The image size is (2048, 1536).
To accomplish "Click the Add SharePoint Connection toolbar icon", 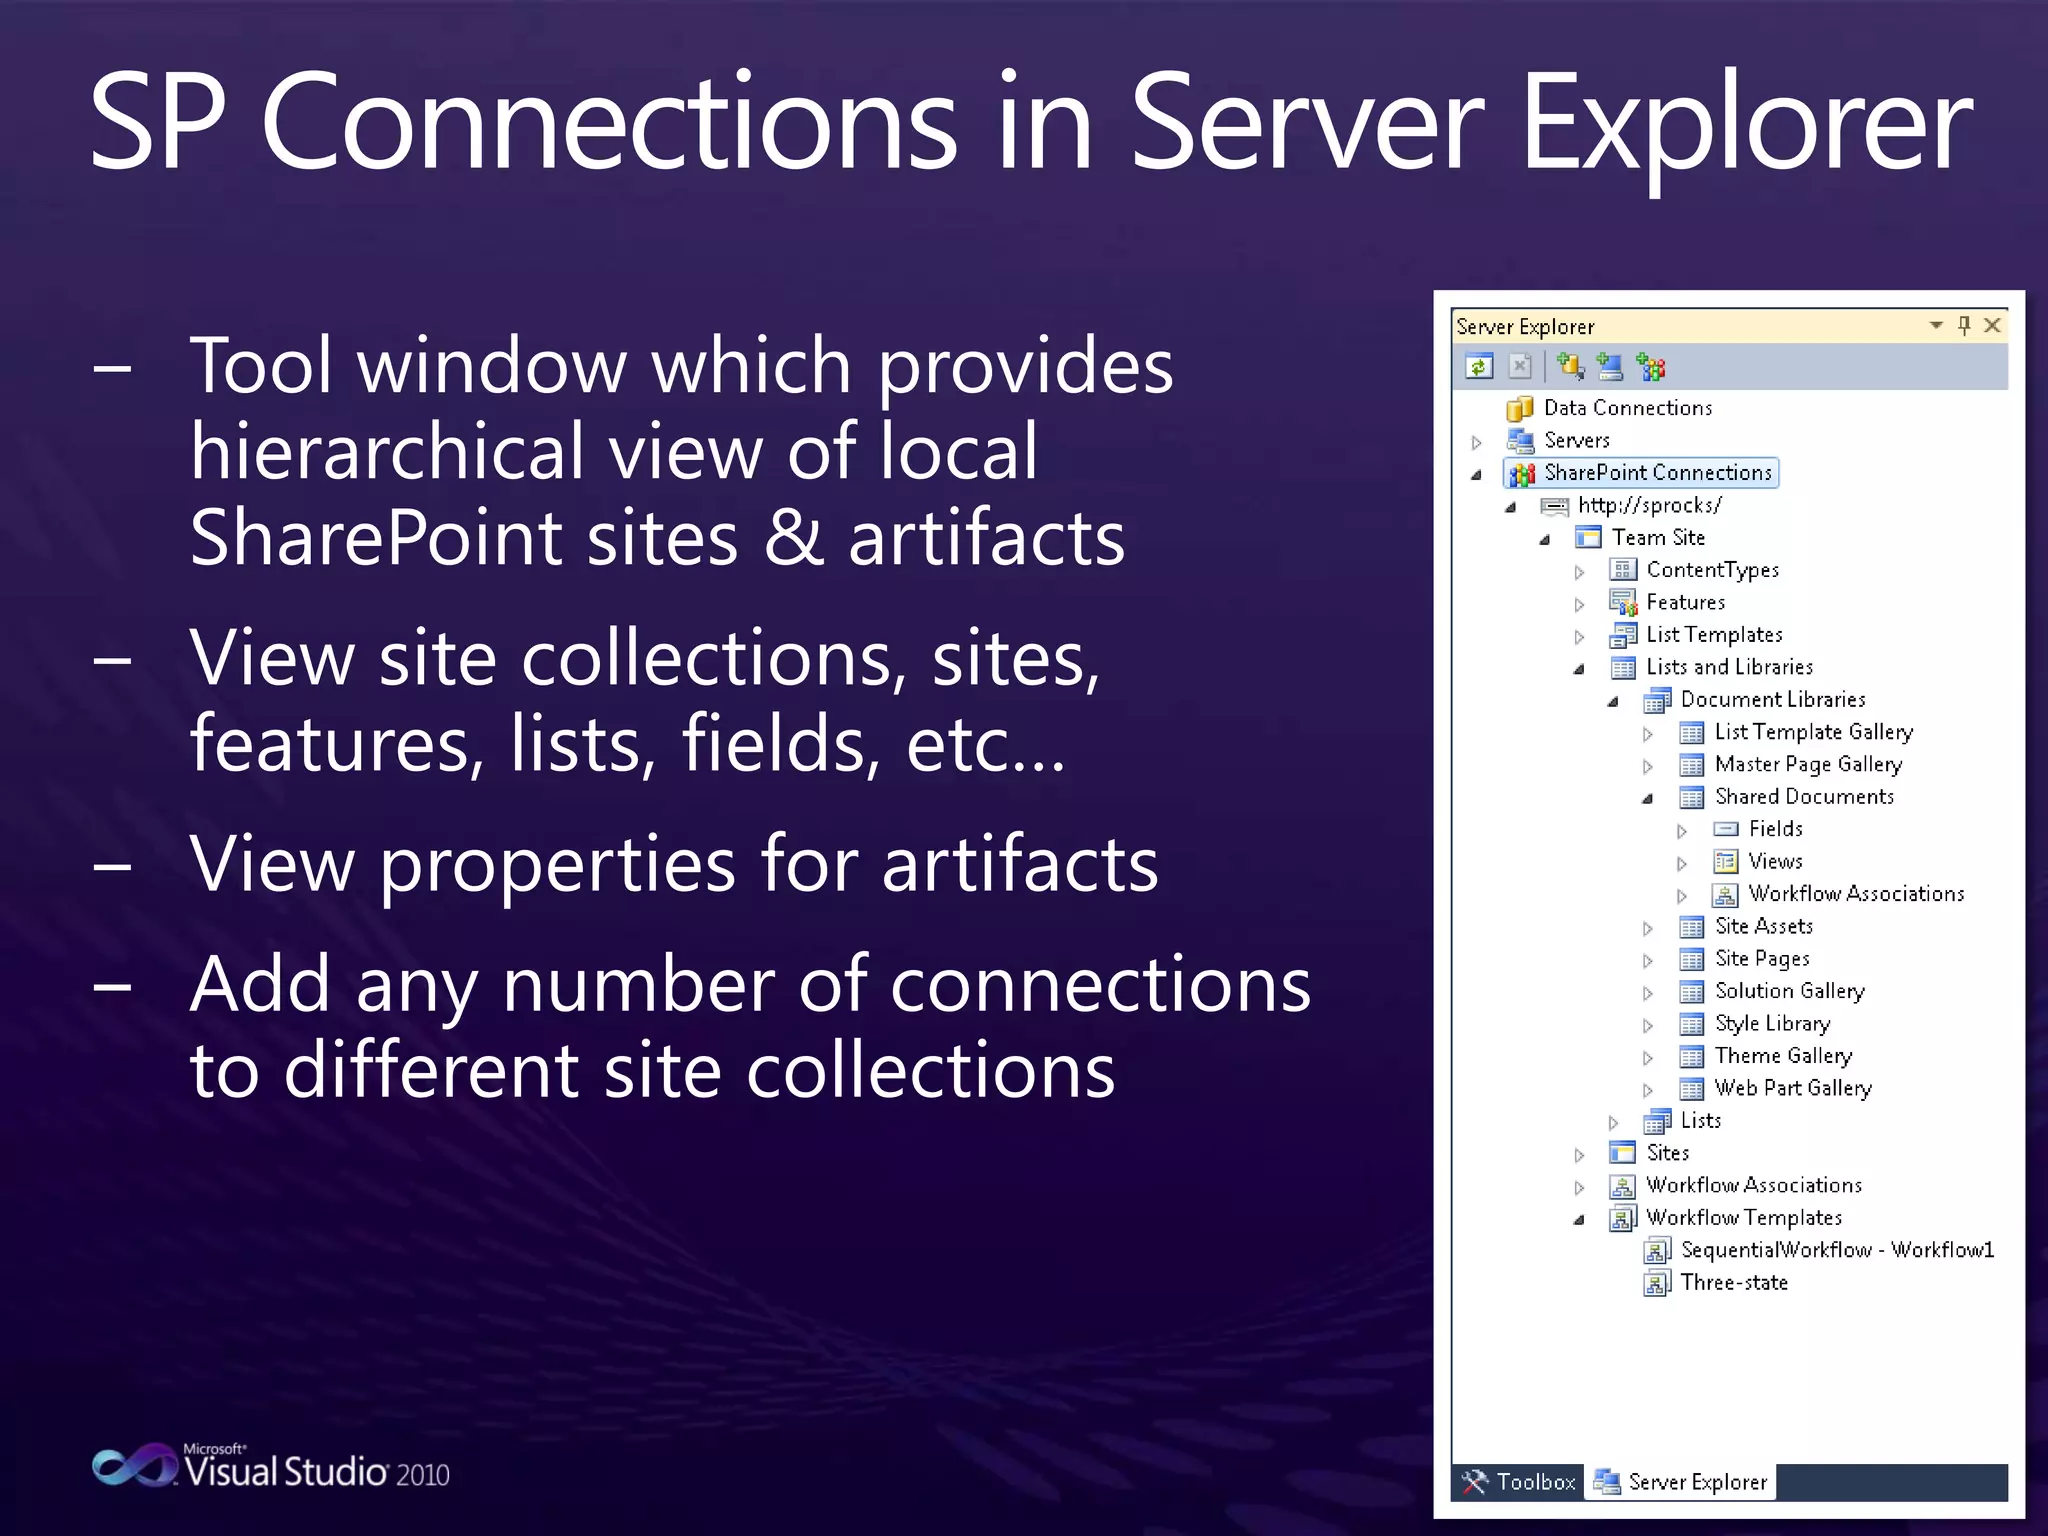I will [x=1651, y=367].
